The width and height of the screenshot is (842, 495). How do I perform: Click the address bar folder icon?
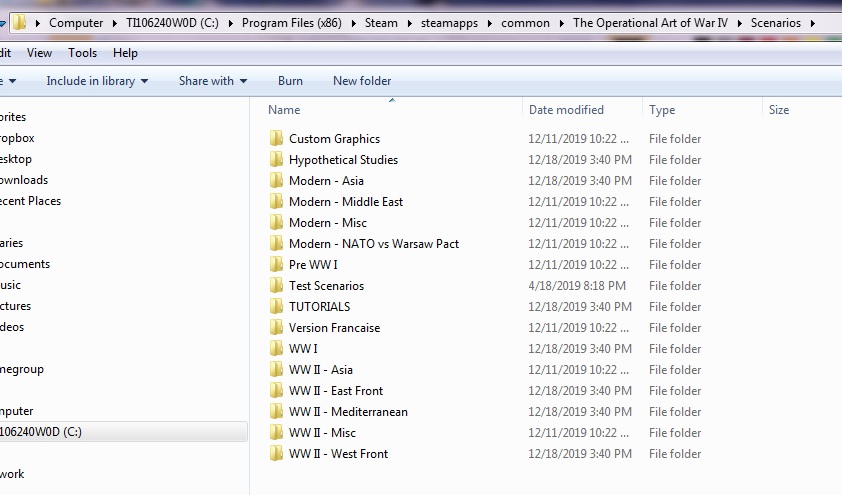[19, 23]
